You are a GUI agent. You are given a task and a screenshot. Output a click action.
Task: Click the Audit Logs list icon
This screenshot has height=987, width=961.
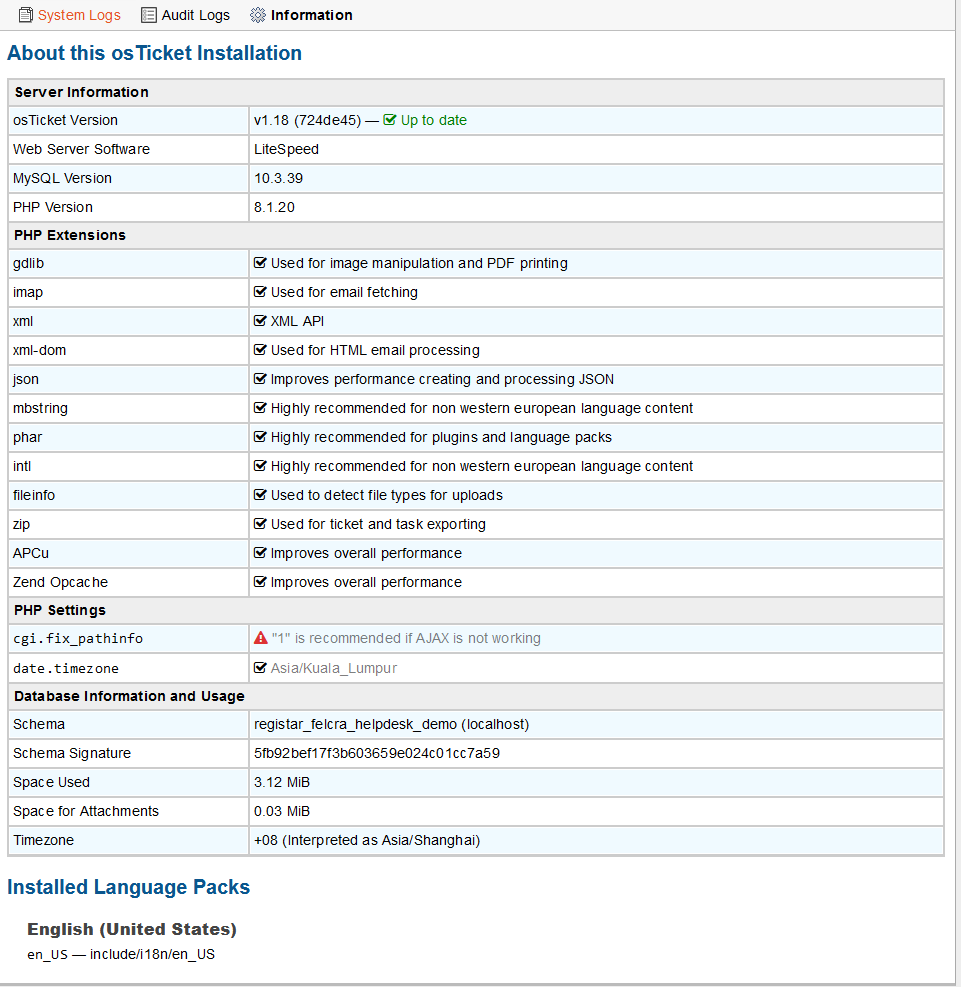[x=149, y=15]
